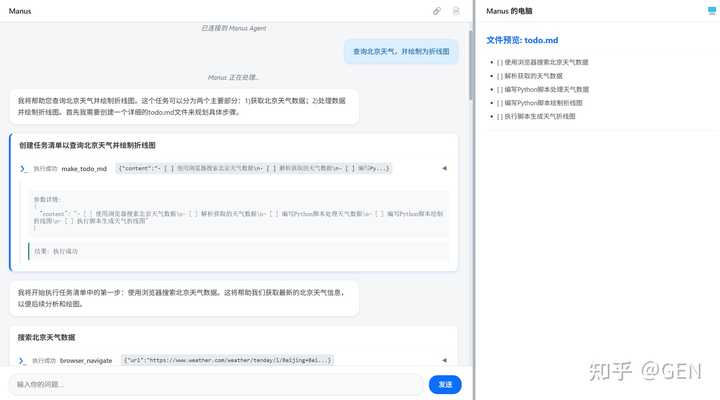
Task: Click the assistant message starting 我将开始执行任务清单
Action: (184, 298)
